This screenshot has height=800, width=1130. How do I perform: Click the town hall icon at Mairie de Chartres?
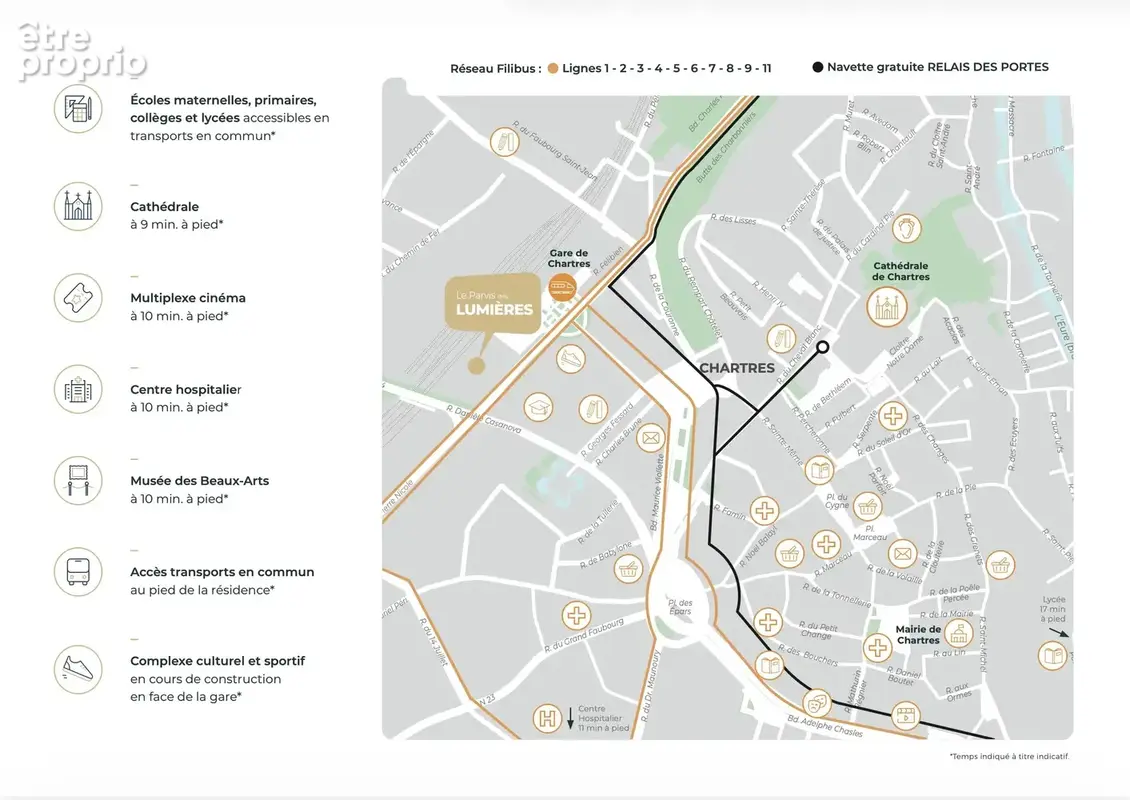[x=958, y=634]
